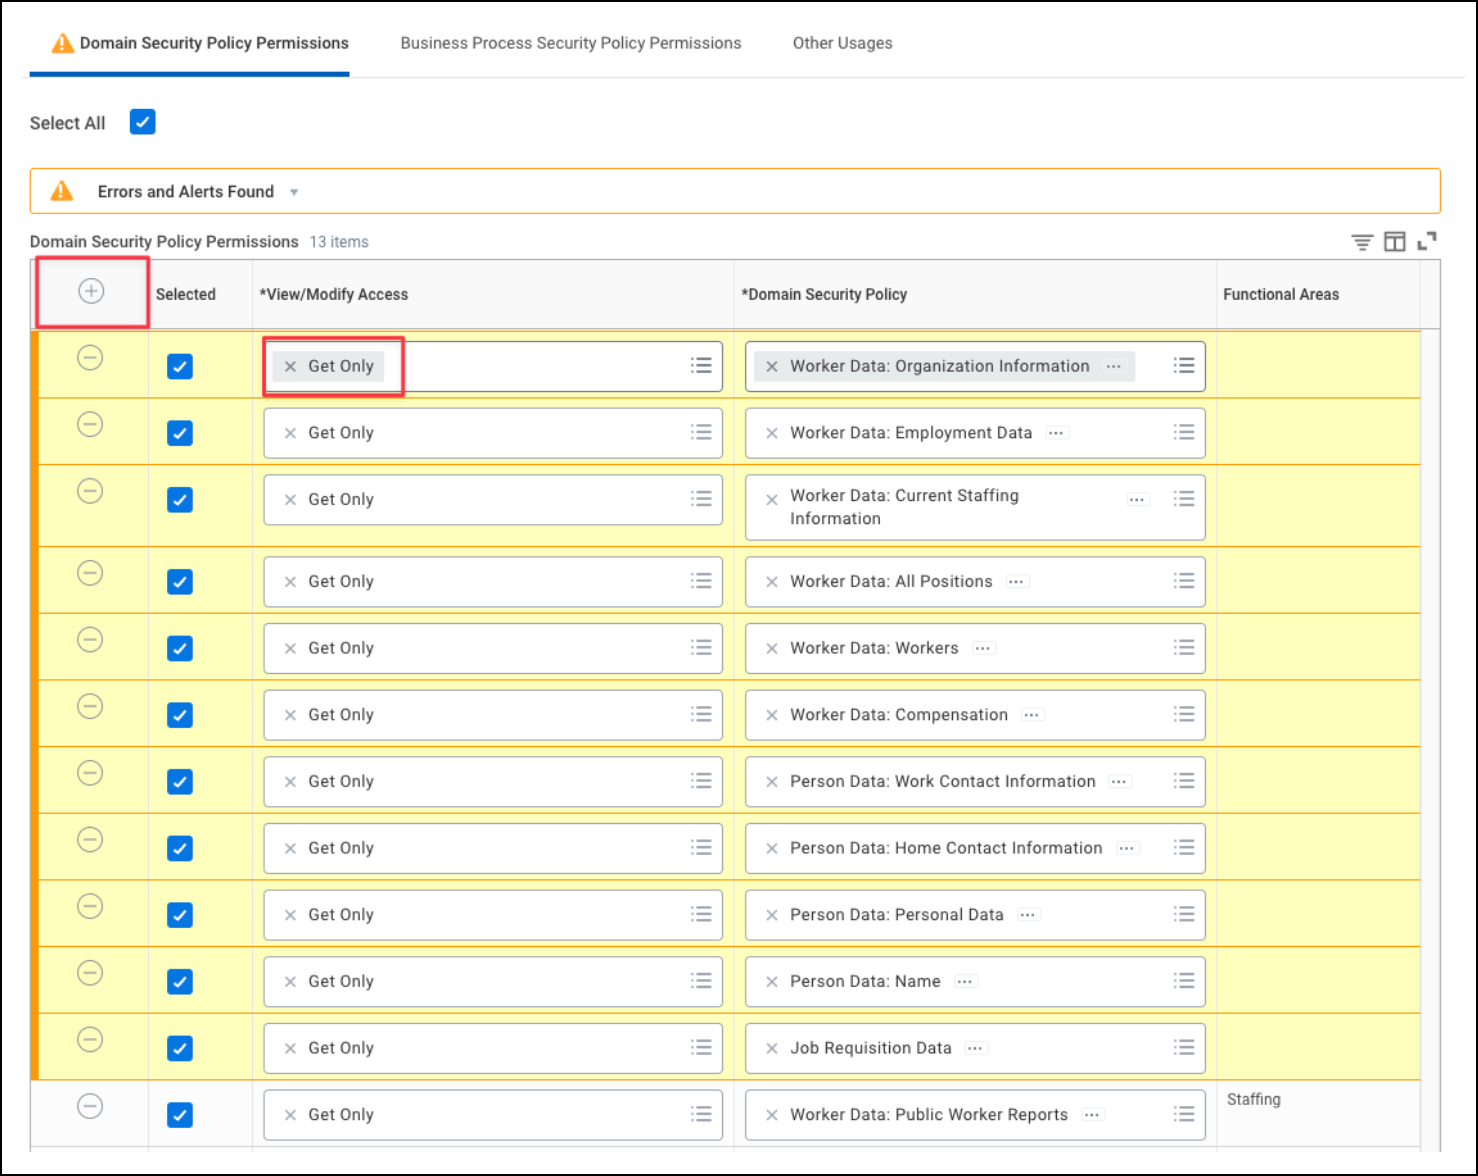The height and width of the screenshot is (1176, 1478).
Task: Open the prompt list icon beside first Get Only
Action: pos(701,366)
